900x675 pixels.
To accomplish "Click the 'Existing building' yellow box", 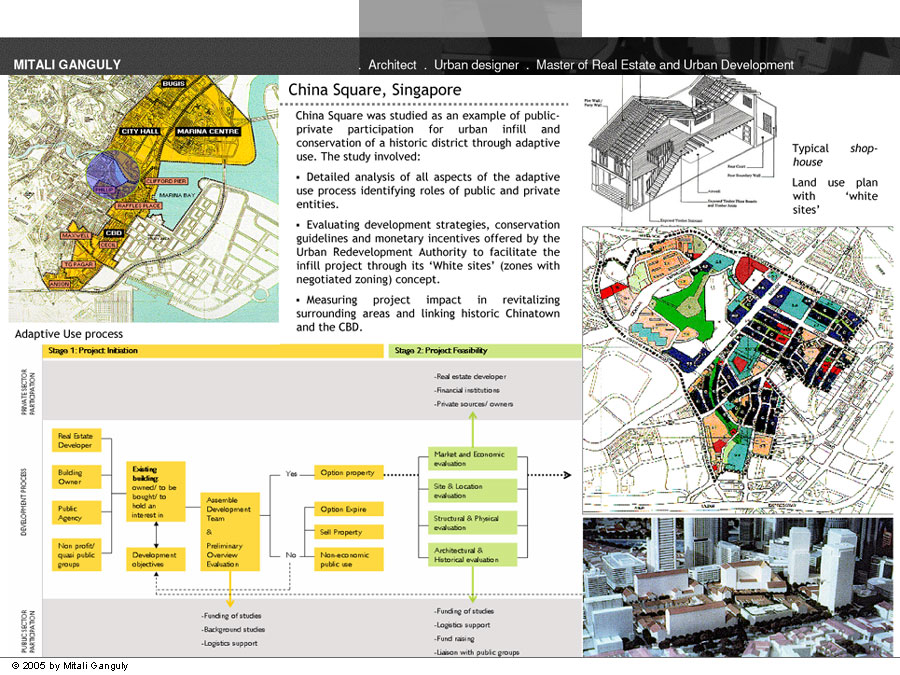I will (156, 491).
